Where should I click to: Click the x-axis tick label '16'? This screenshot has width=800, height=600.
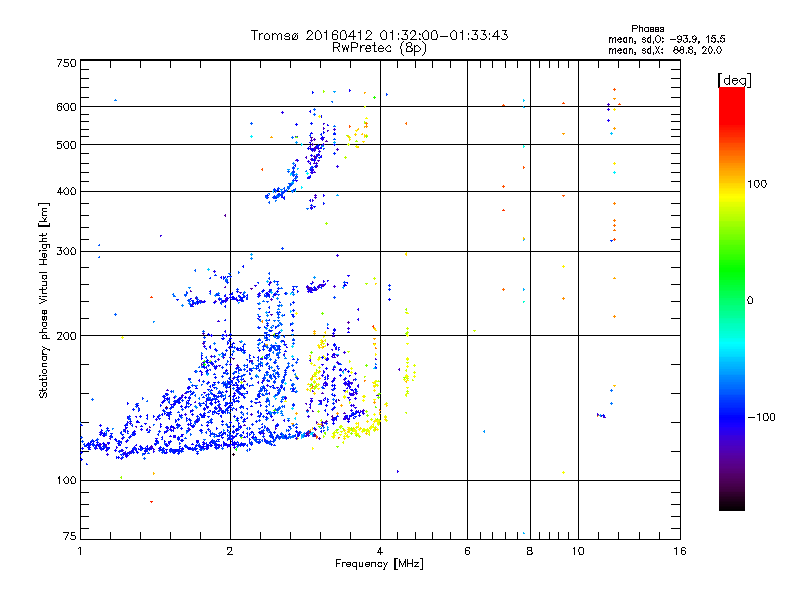pyautogui.click(x=680, y=551)
